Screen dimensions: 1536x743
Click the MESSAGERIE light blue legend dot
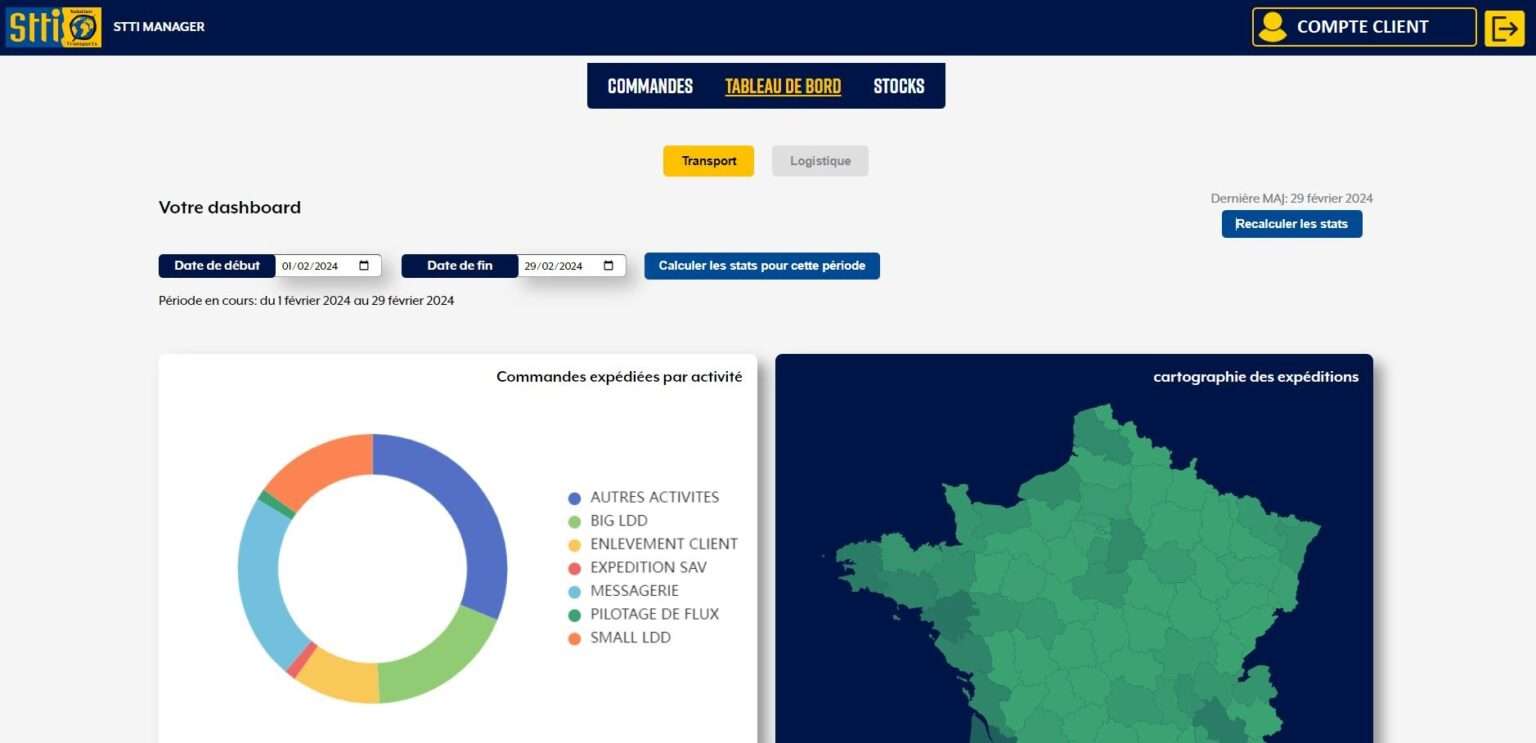(574, 590)
